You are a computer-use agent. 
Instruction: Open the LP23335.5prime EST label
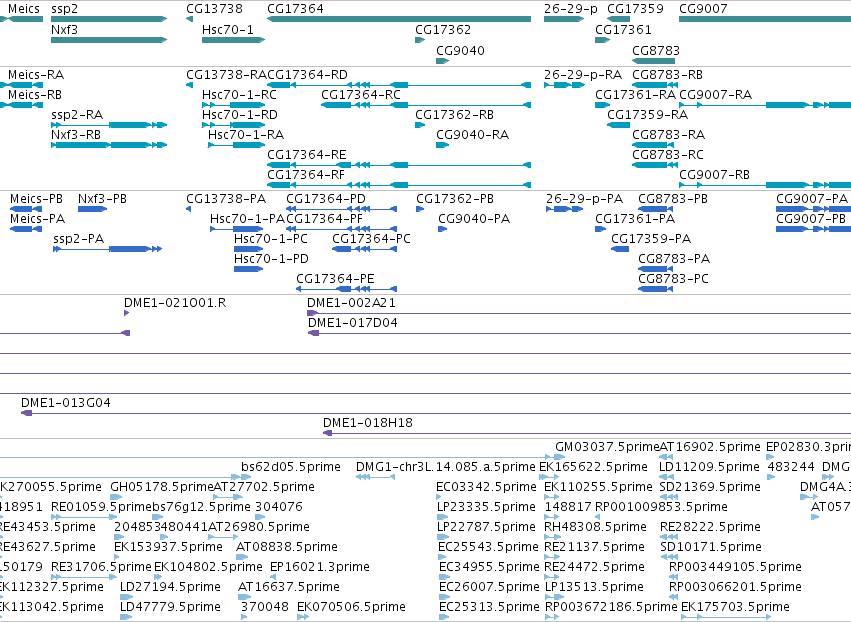tap(486, 507)
